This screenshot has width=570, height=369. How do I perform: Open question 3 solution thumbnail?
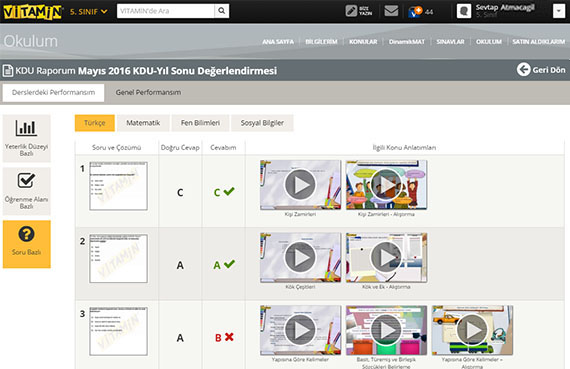coord(119,331)
